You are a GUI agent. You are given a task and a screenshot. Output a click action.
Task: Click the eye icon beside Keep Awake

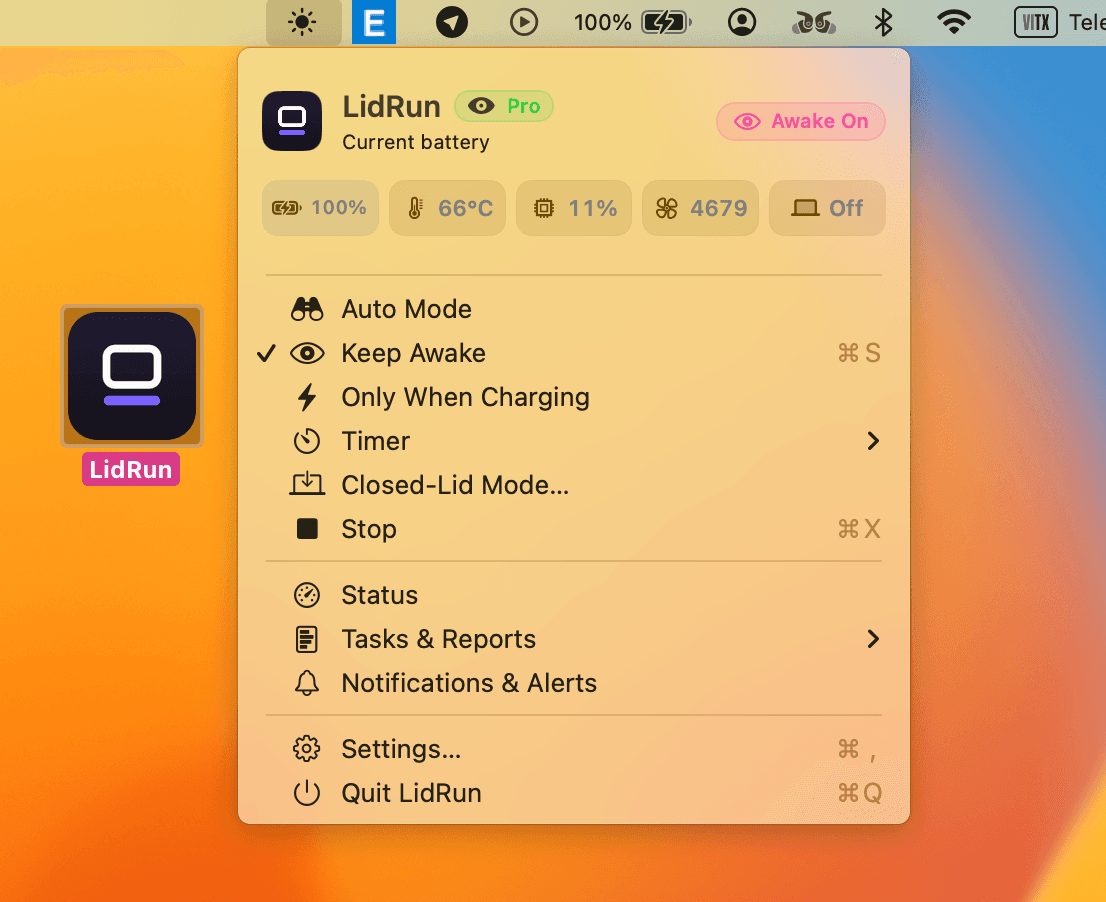[x=307, y=353]
